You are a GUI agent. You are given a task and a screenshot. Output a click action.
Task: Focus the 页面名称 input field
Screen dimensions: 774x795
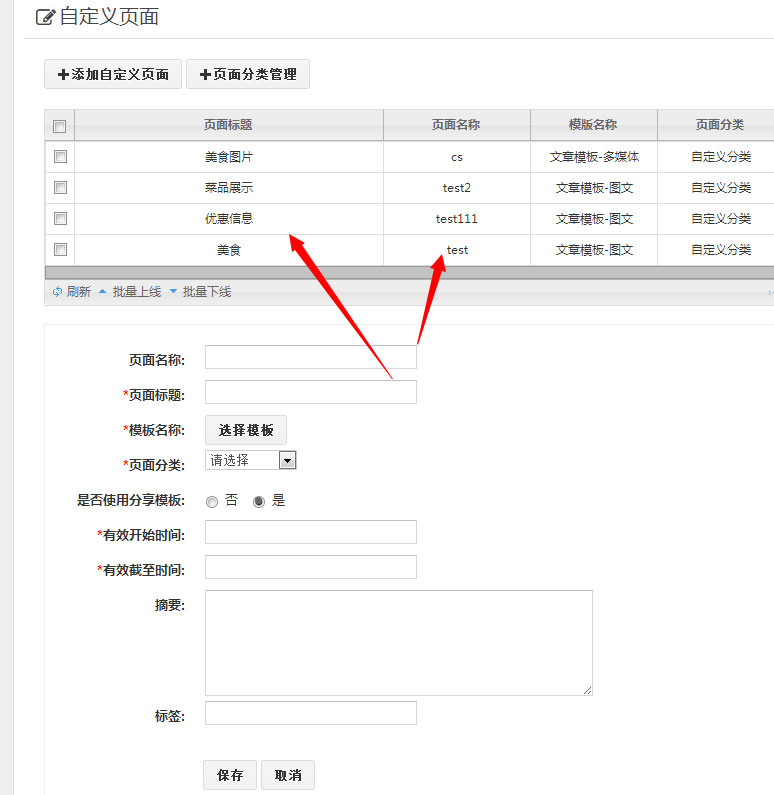311,357
